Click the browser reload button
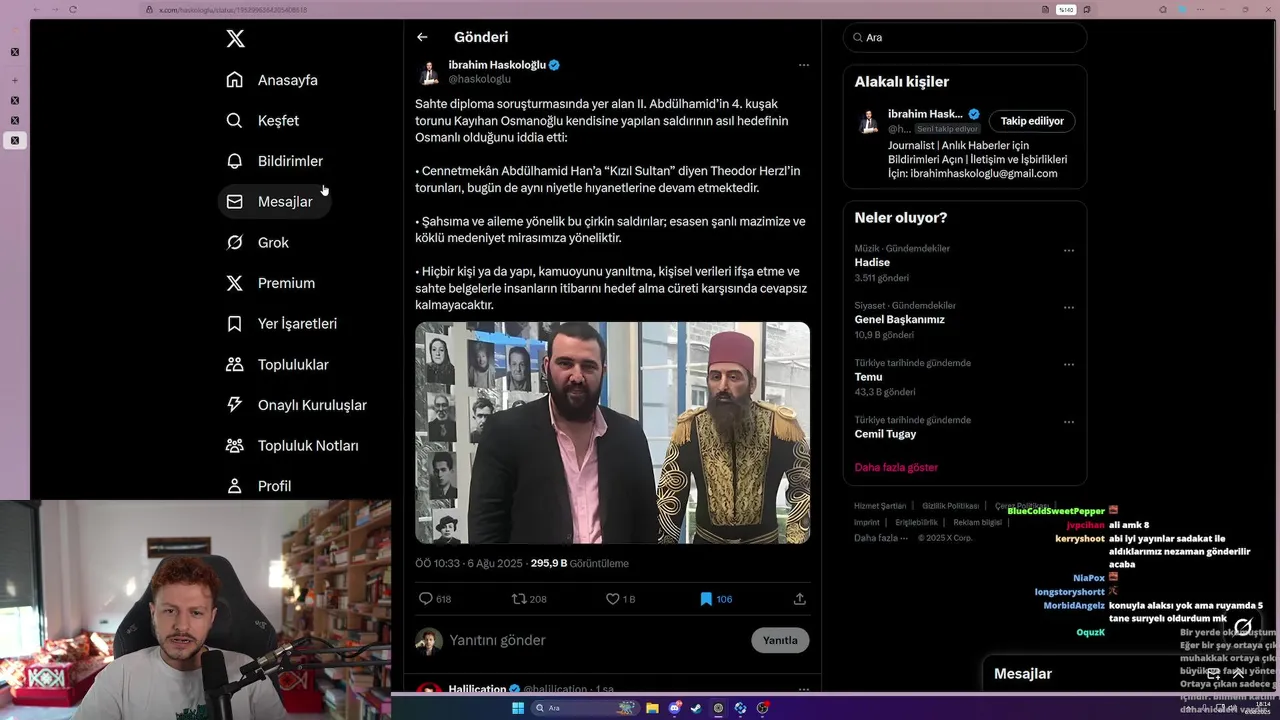The width and height of the screenshot is (1280, 720). pos(73,9)
